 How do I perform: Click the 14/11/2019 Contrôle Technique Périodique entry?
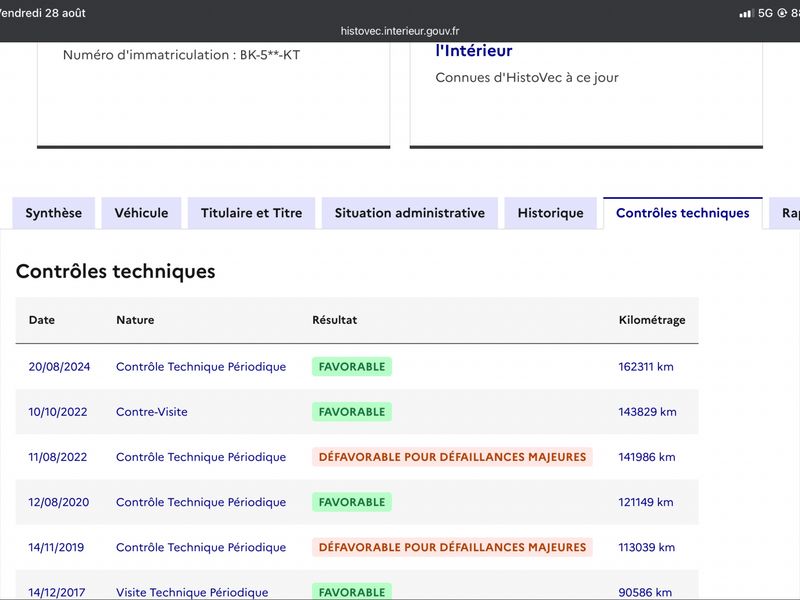201,547
